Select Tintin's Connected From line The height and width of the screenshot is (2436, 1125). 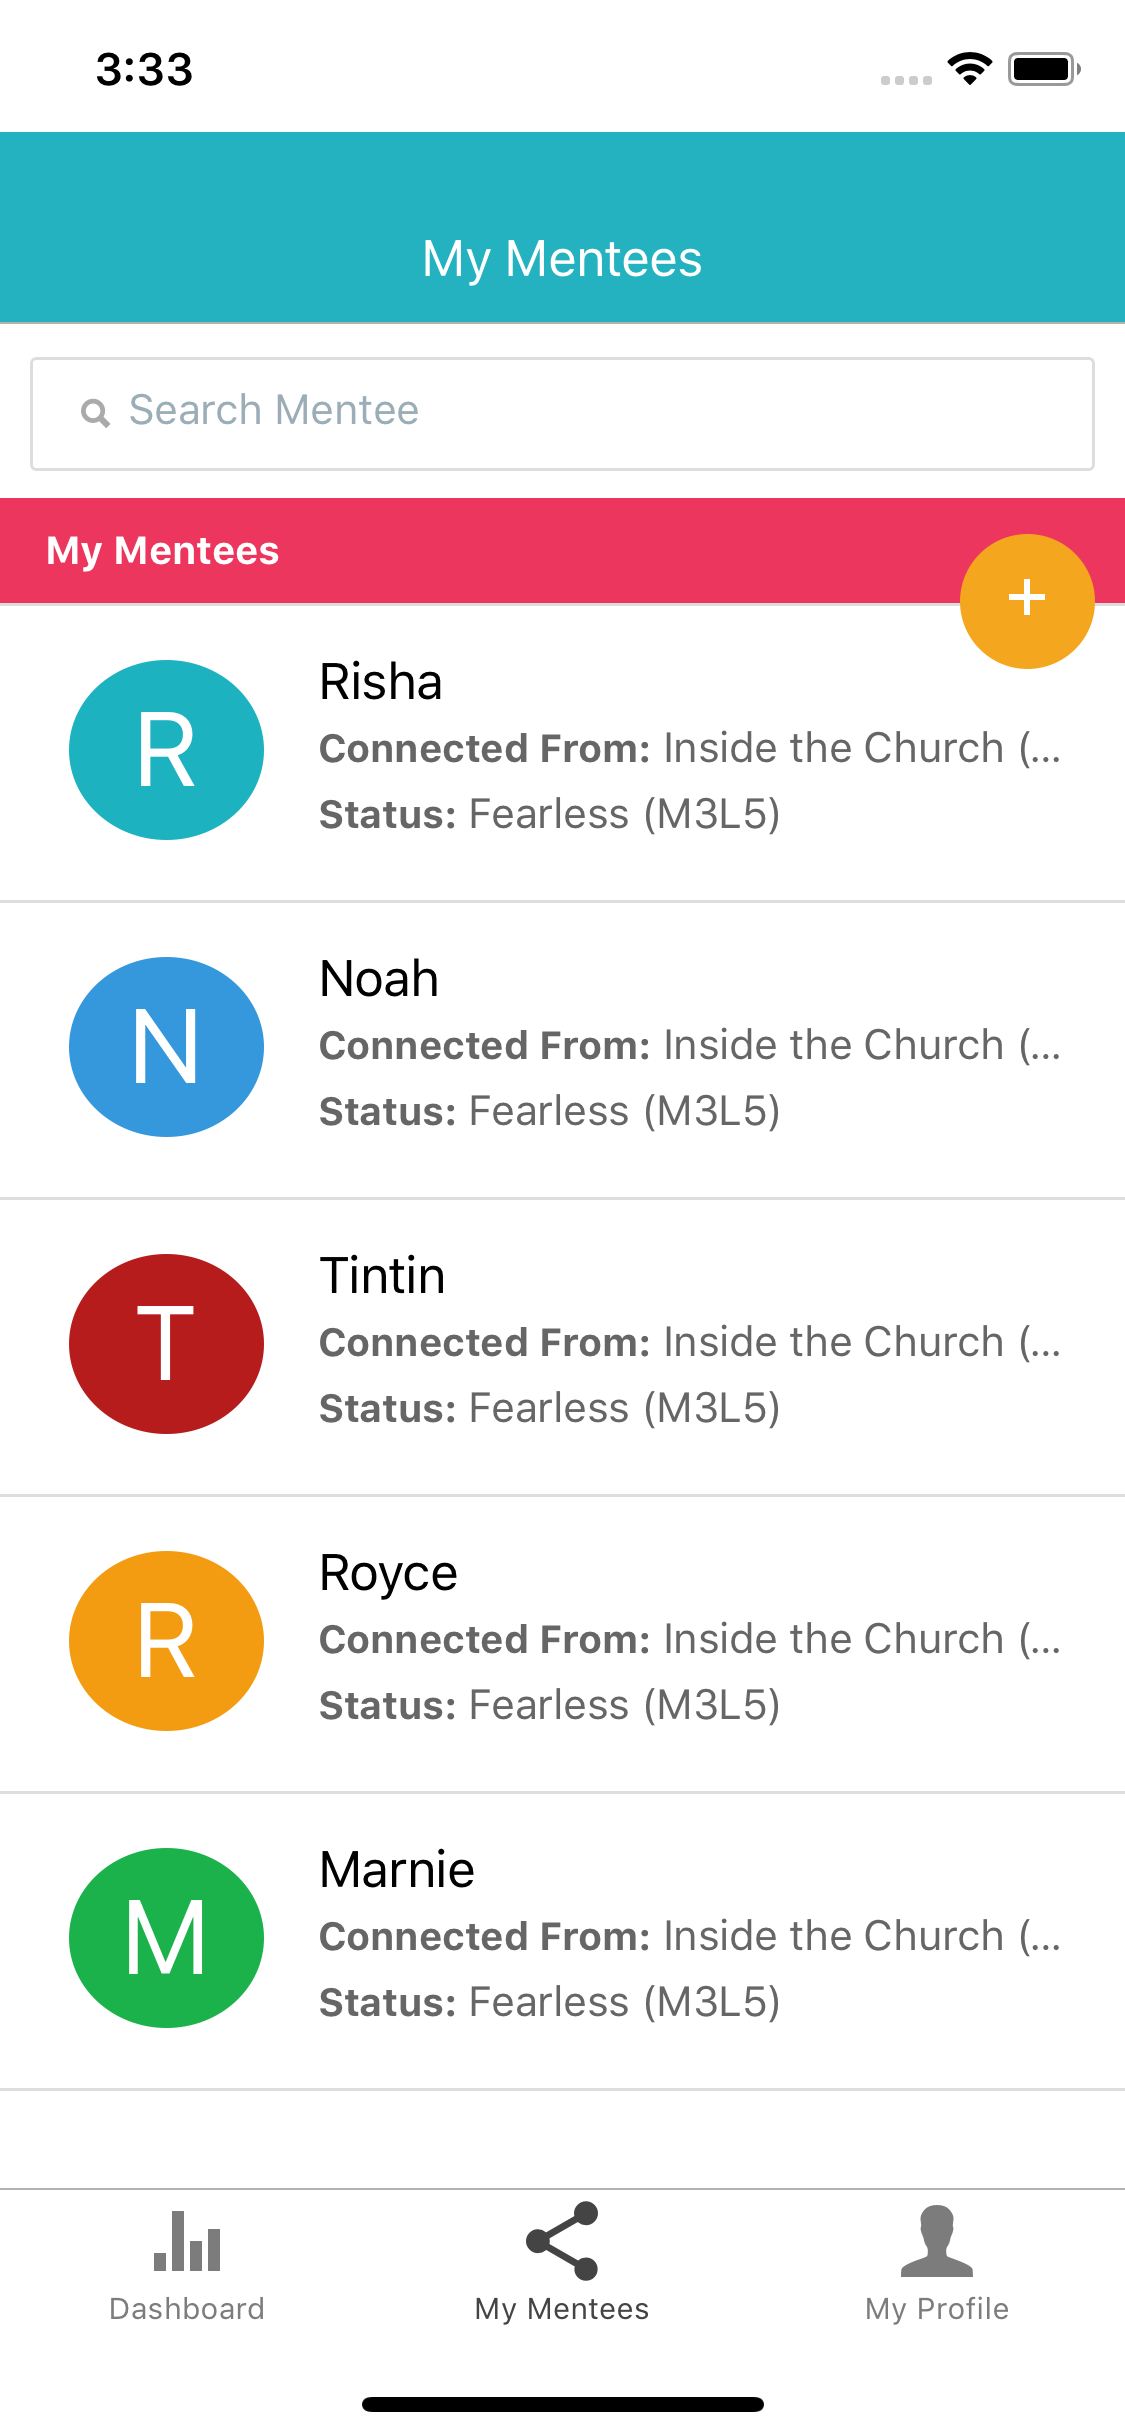(690, 1342)
